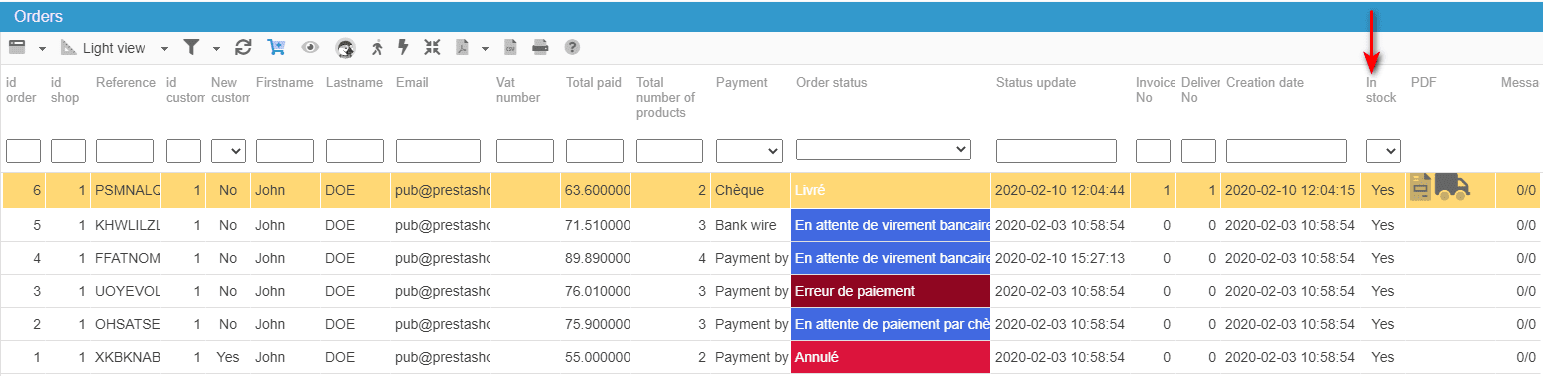This screenshot has width=1543, height=376.
Task: Open the PrestaShop back office icon
Action: tap(345, 47)
